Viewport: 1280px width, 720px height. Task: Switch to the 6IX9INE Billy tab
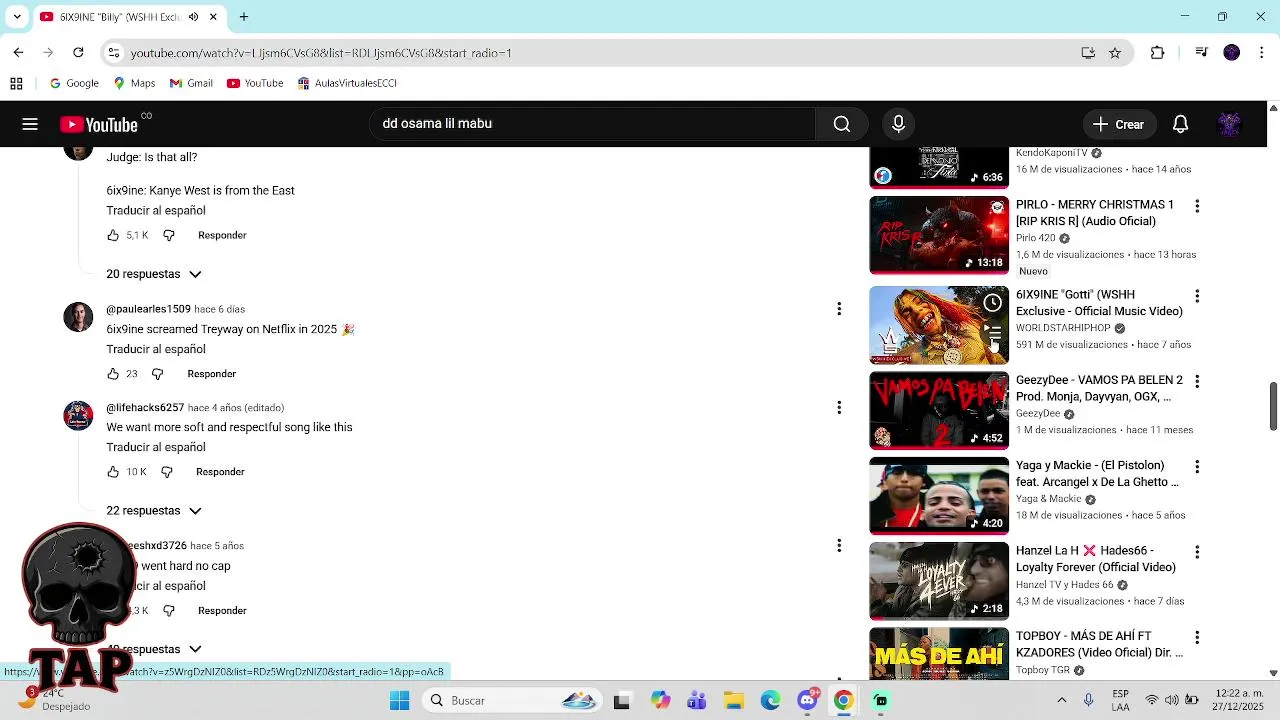pos(117,17)
